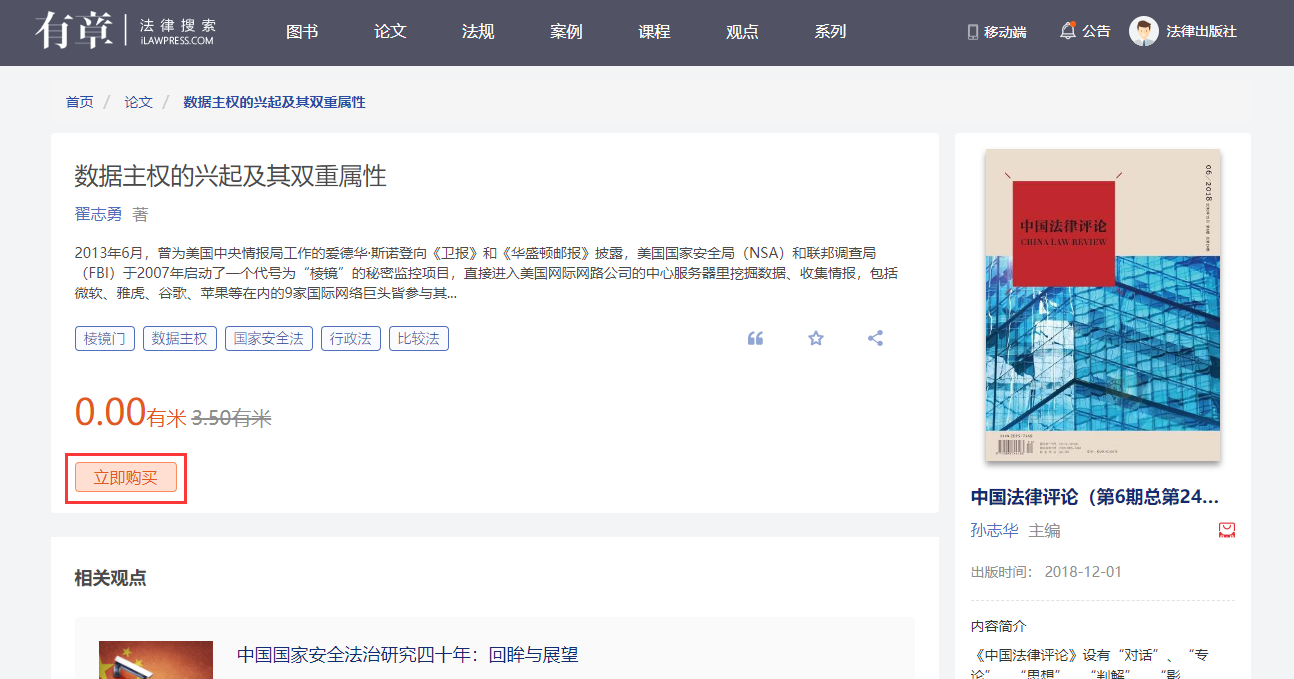Open the notification bell icon
This screenshot has height=679, width=1294.
pyautogui.click(x=1068, y=31)
